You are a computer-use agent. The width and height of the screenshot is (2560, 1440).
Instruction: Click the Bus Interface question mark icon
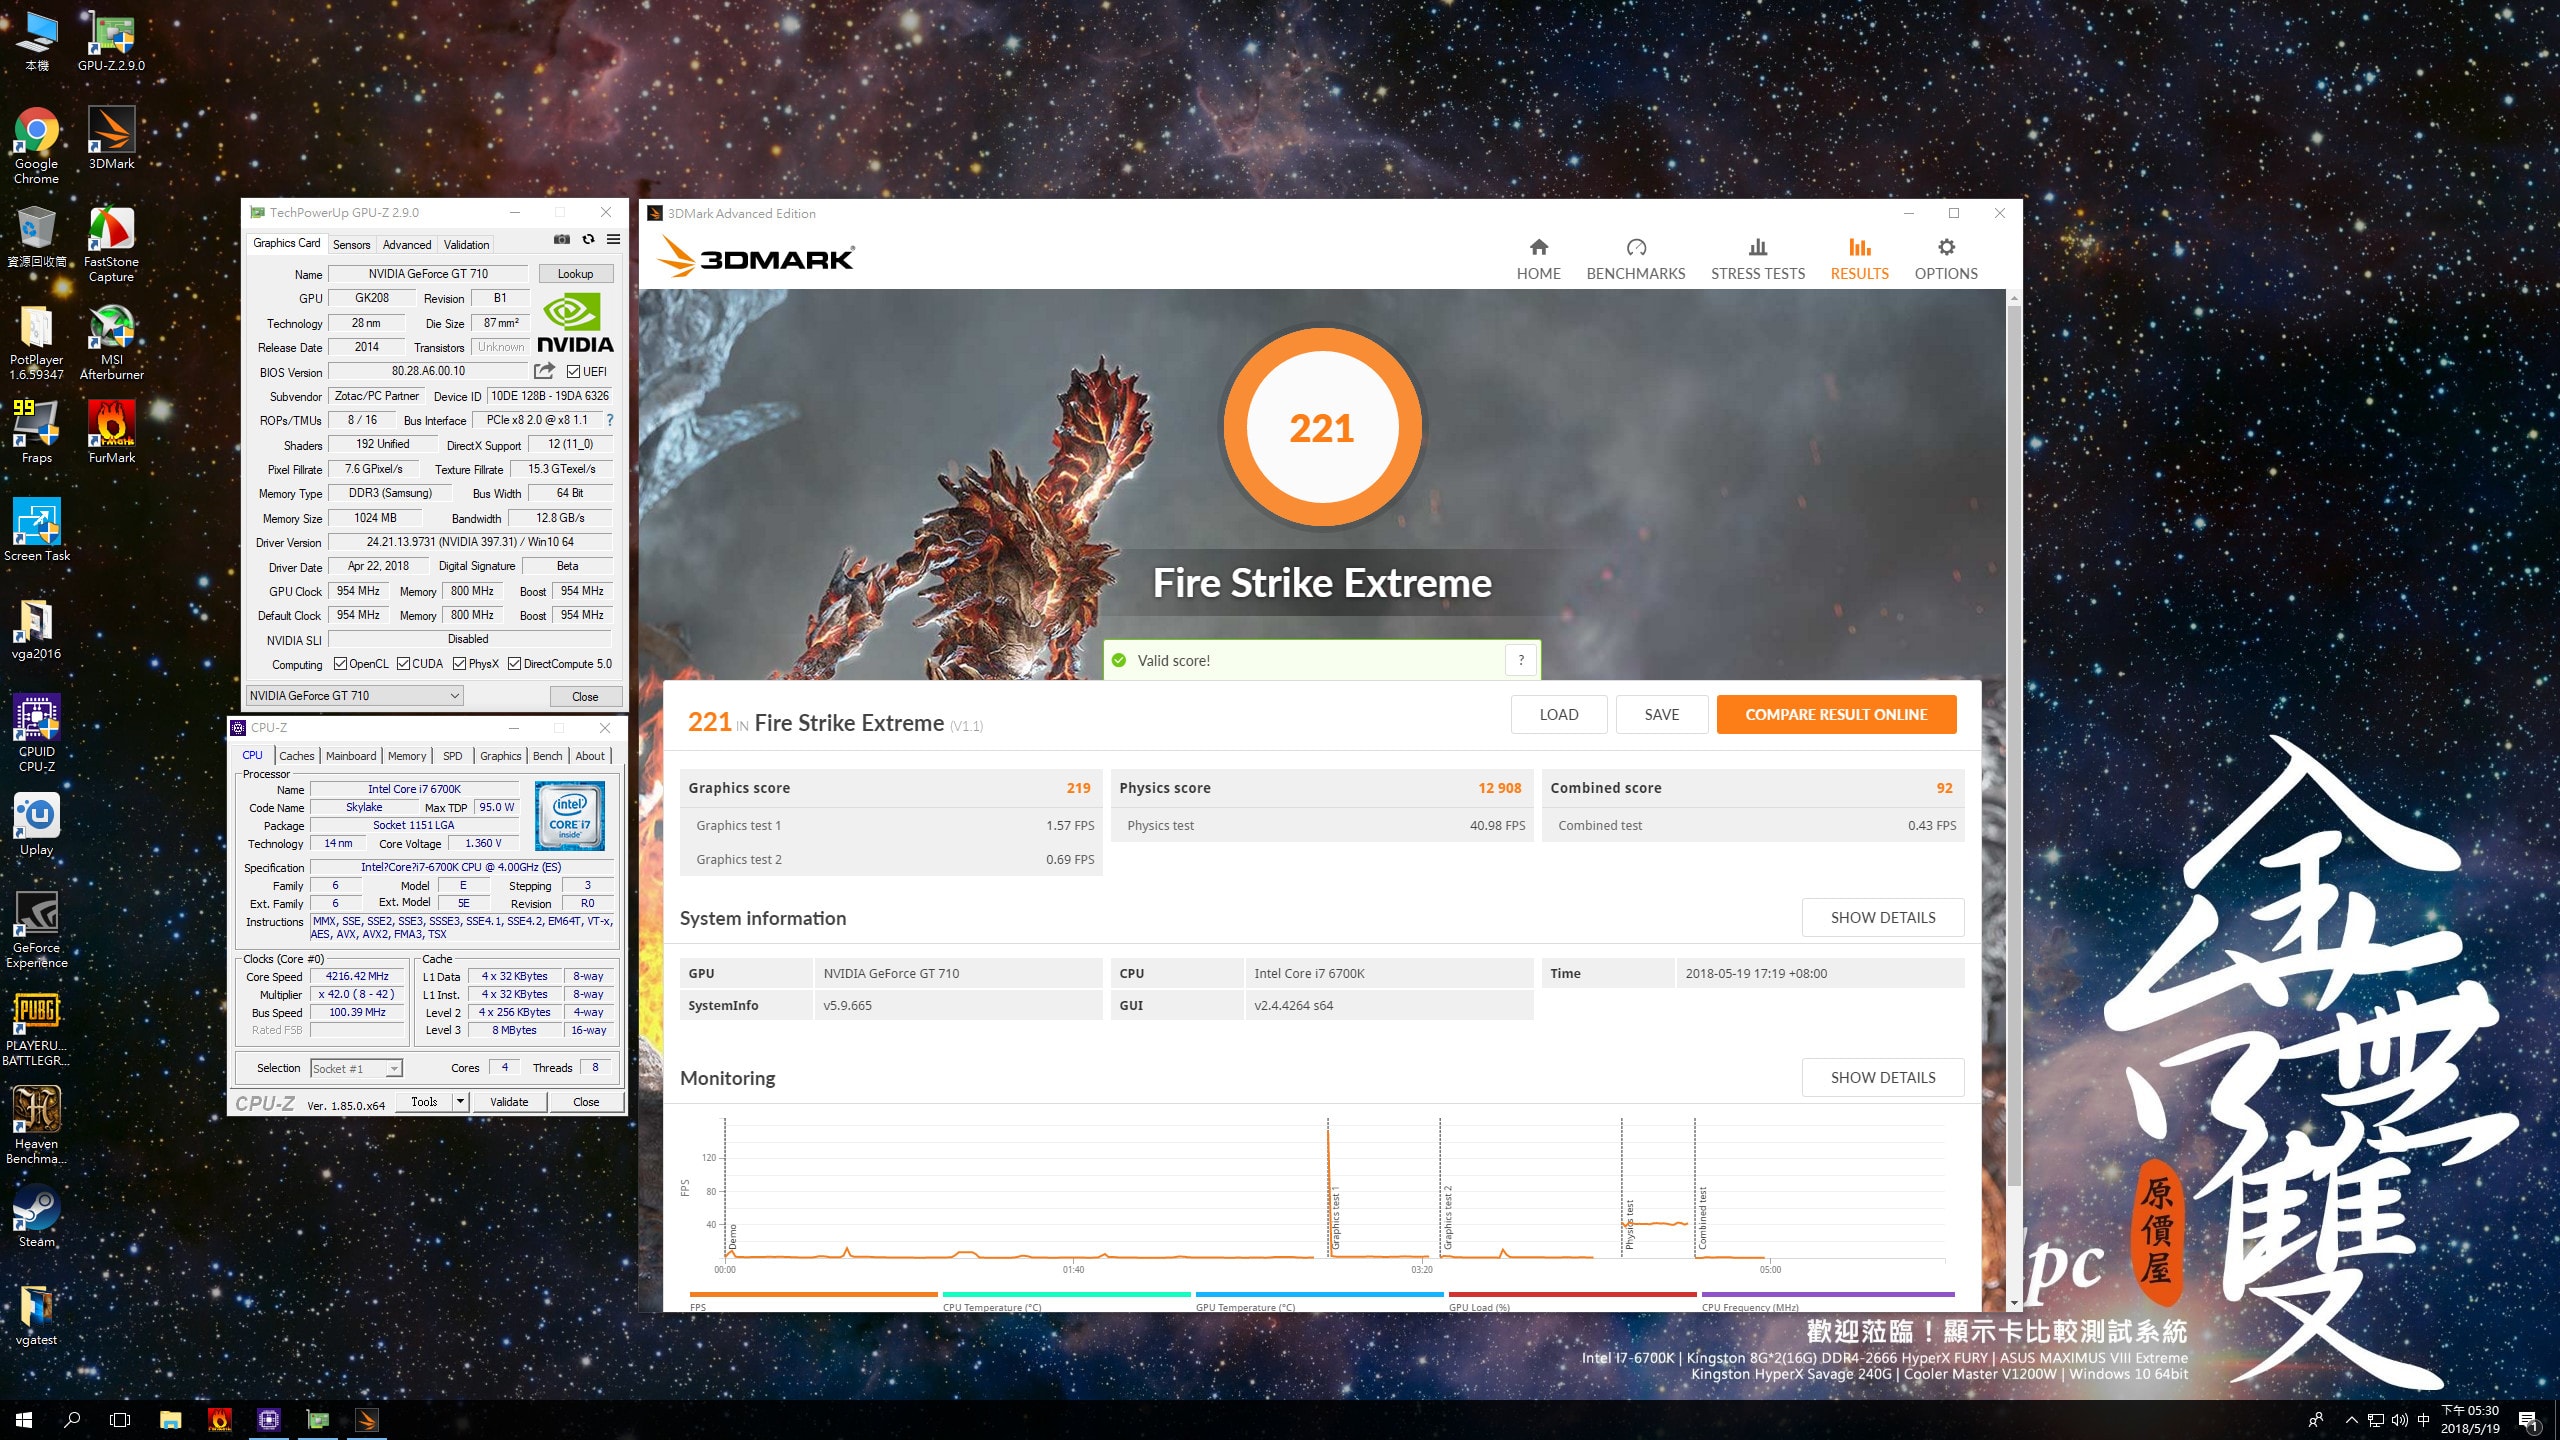(x=610, y=420)
